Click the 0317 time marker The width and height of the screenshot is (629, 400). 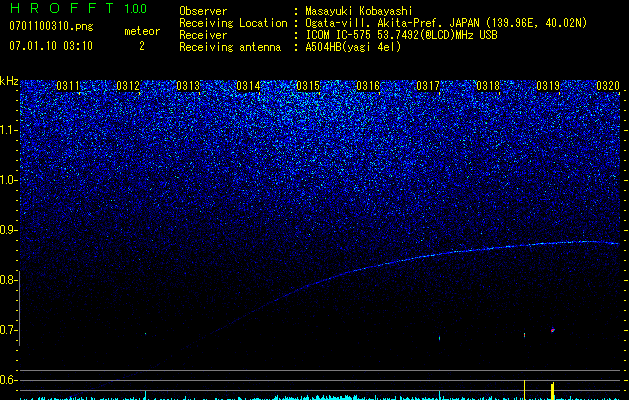(x=428, y=86)
